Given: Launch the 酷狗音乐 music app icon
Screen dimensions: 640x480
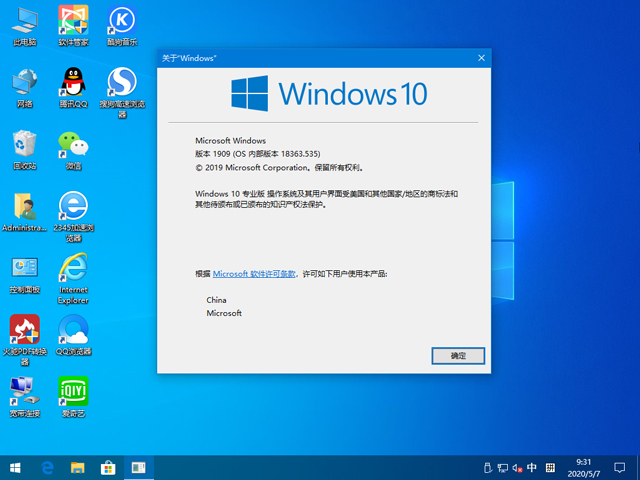Looking at the screenshot, I should 122,25.
